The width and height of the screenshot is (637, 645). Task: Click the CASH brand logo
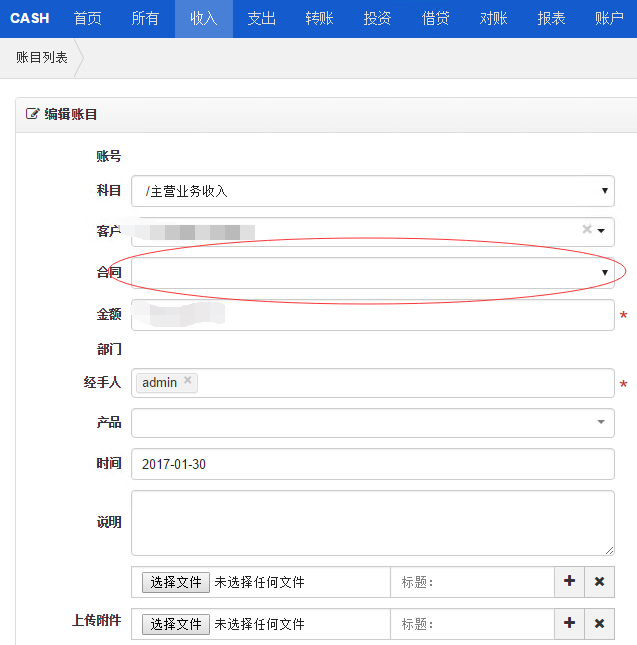(x=29, y=18)
